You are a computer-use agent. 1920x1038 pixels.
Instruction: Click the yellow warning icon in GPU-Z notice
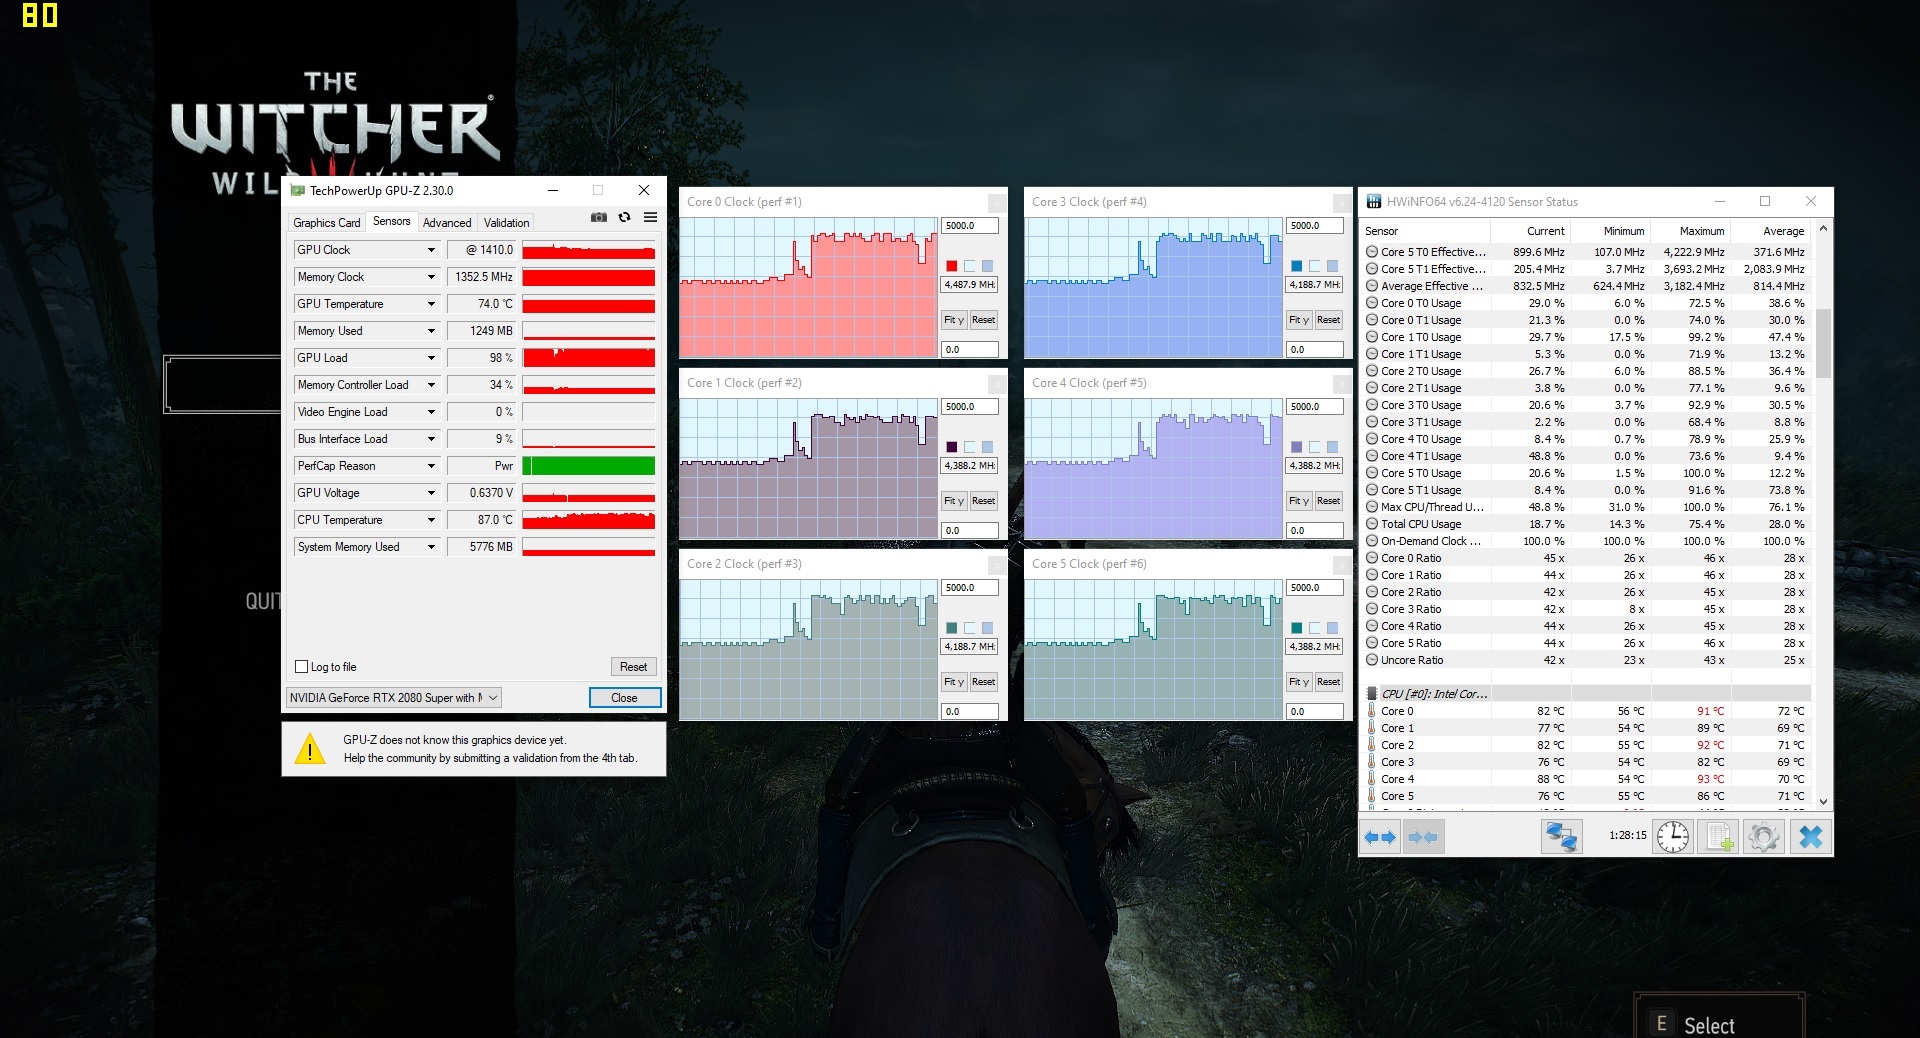point(310,749)
